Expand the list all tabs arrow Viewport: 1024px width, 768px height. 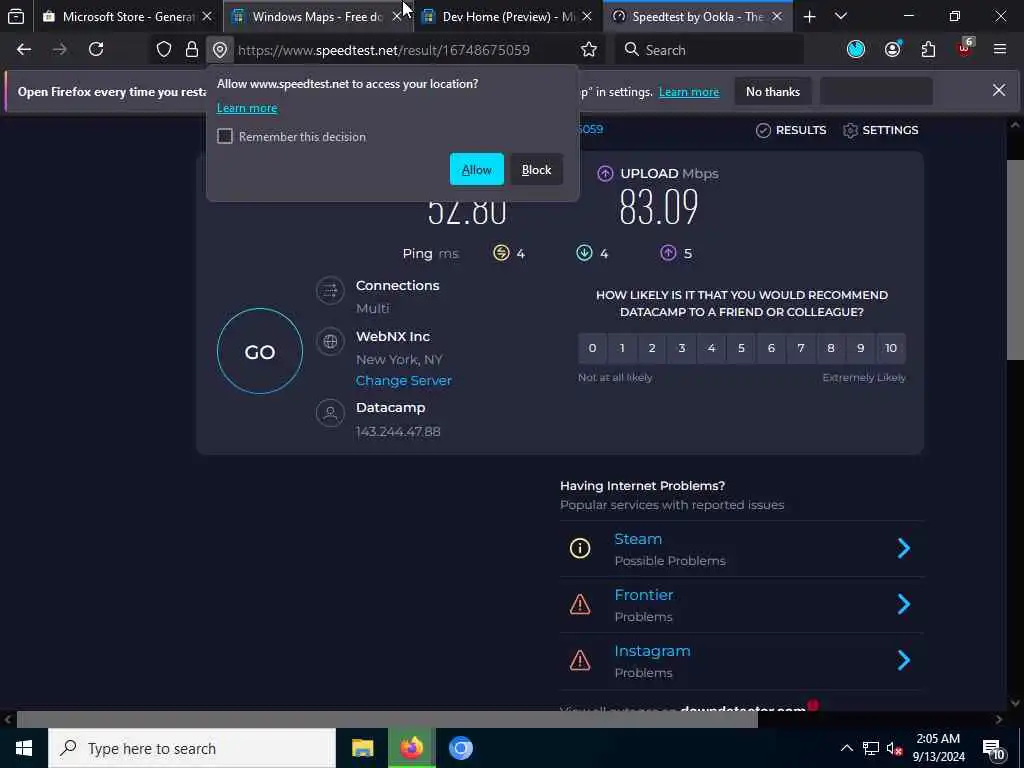click(x=841, y=16)
